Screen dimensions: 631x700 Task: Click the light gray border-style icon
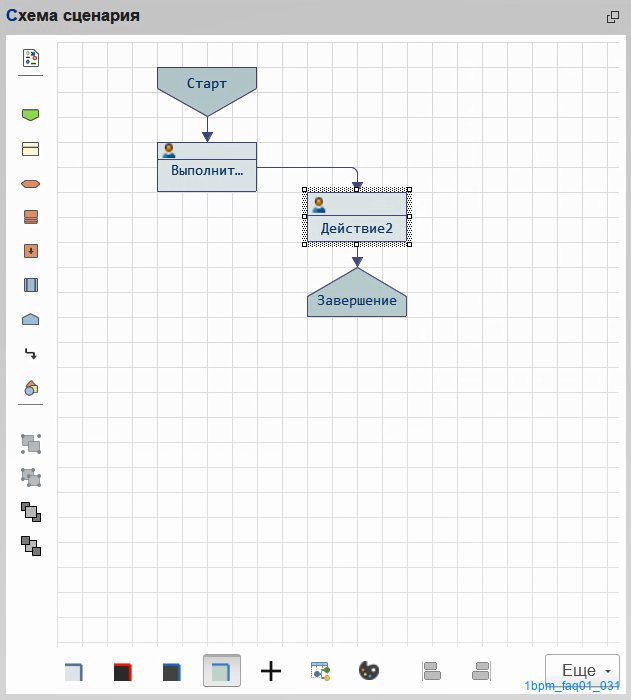[74, 671]
